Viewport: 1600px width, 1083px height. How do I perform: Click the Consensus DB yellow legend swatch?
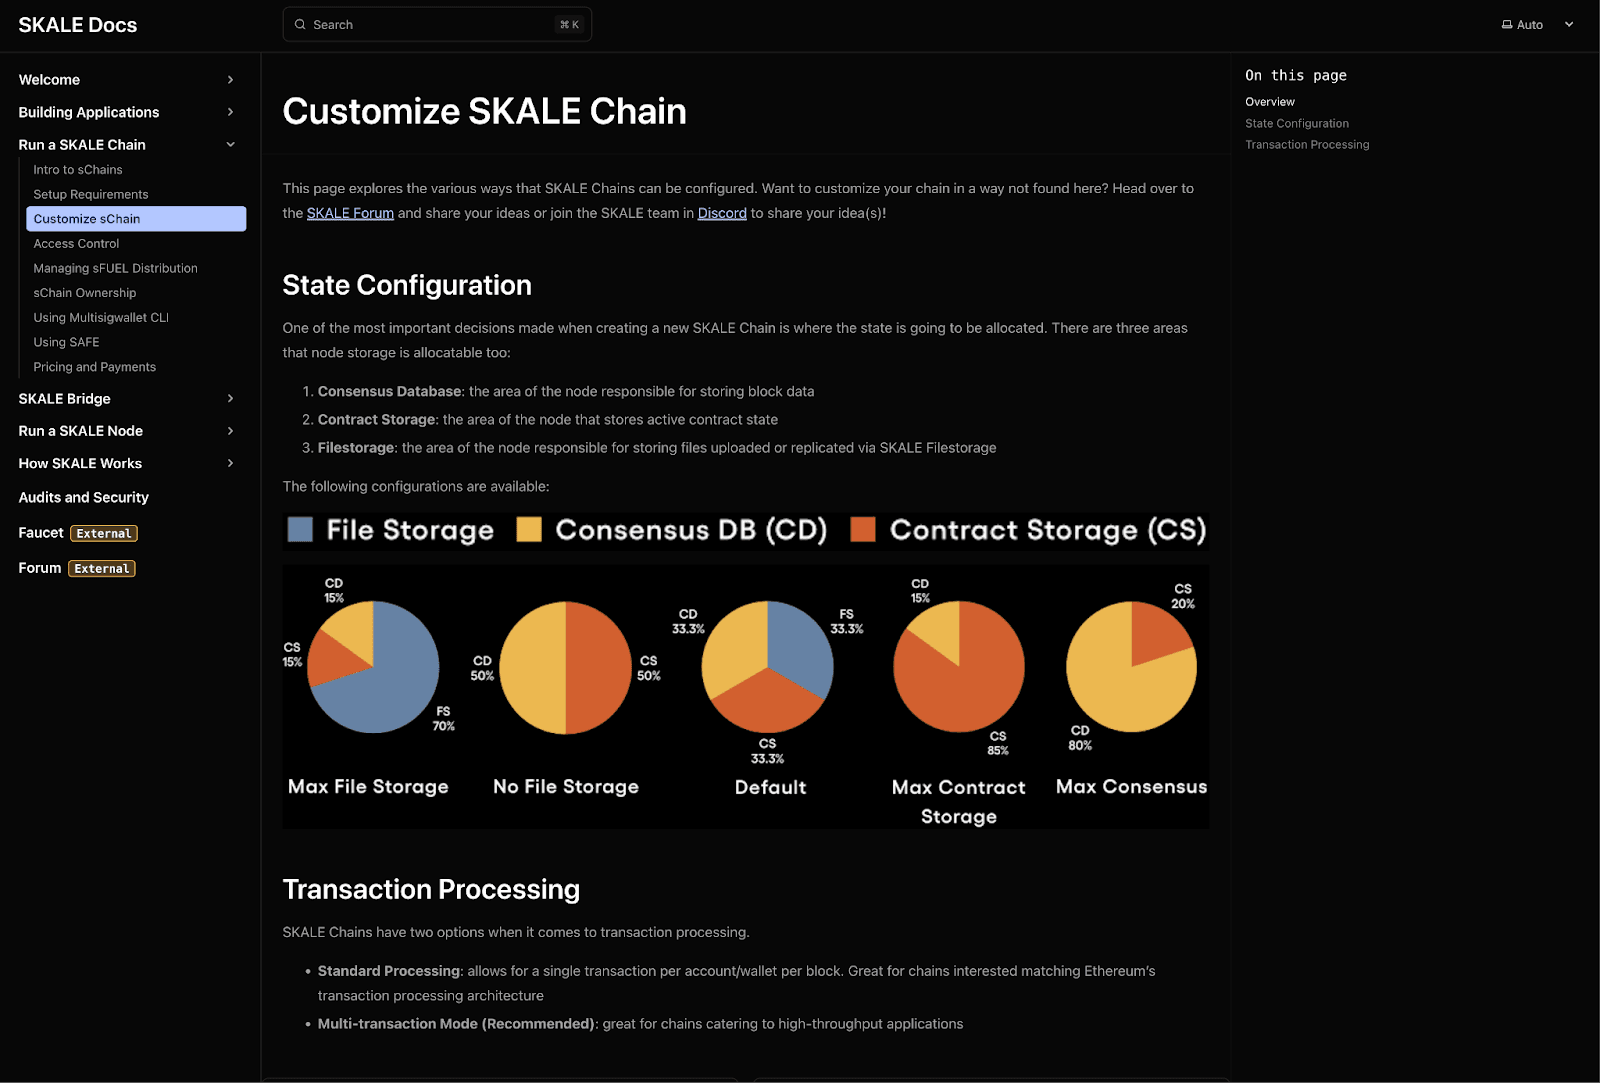529,529
